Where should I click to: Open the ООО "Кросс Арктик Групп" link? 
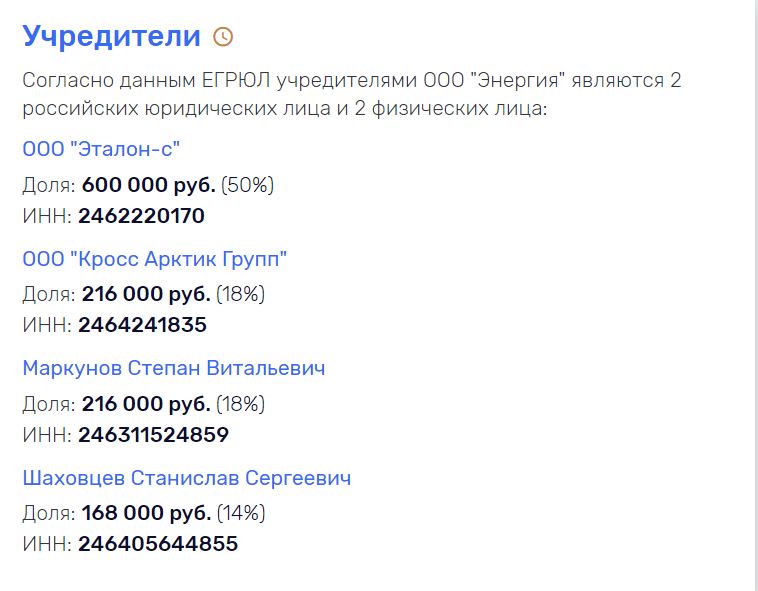point(155,259)
